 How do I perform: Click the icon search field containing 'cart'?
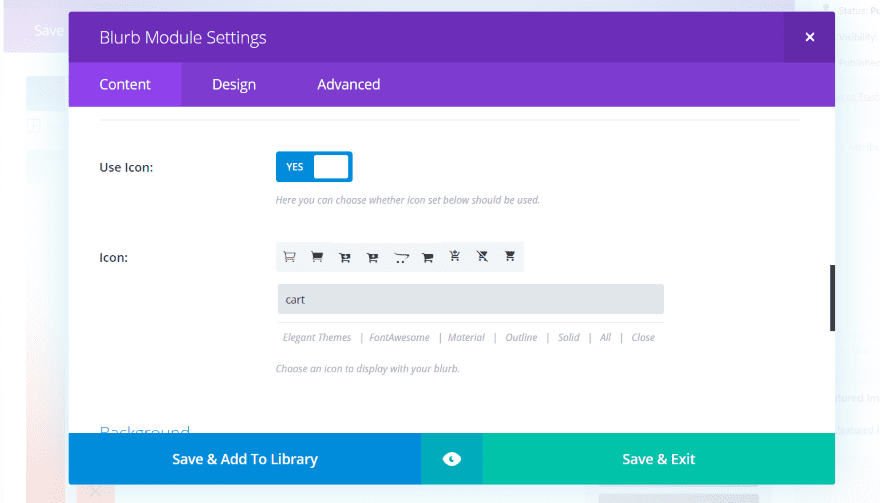[470, 299]
